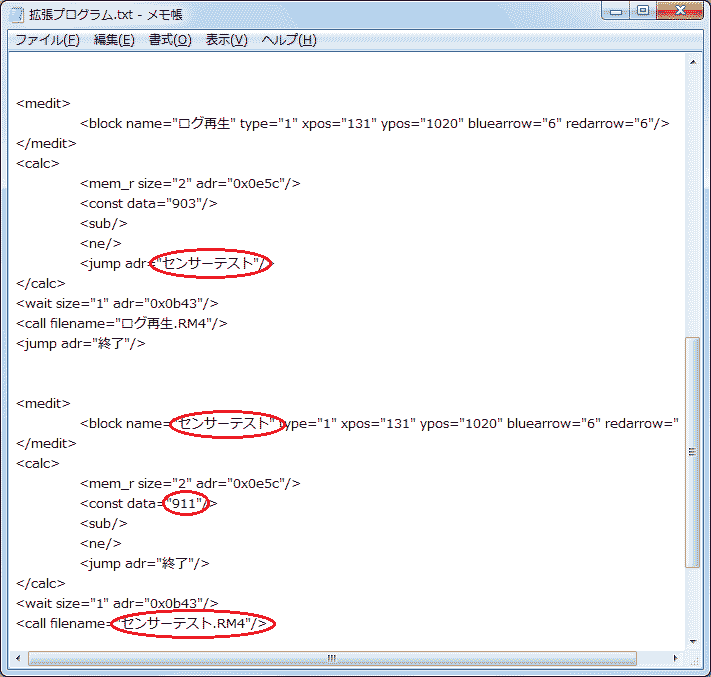Screen dimensions: 711x677
Task: Click the first-level jump adr="終了" line
Action: click(x=81, y=343)
